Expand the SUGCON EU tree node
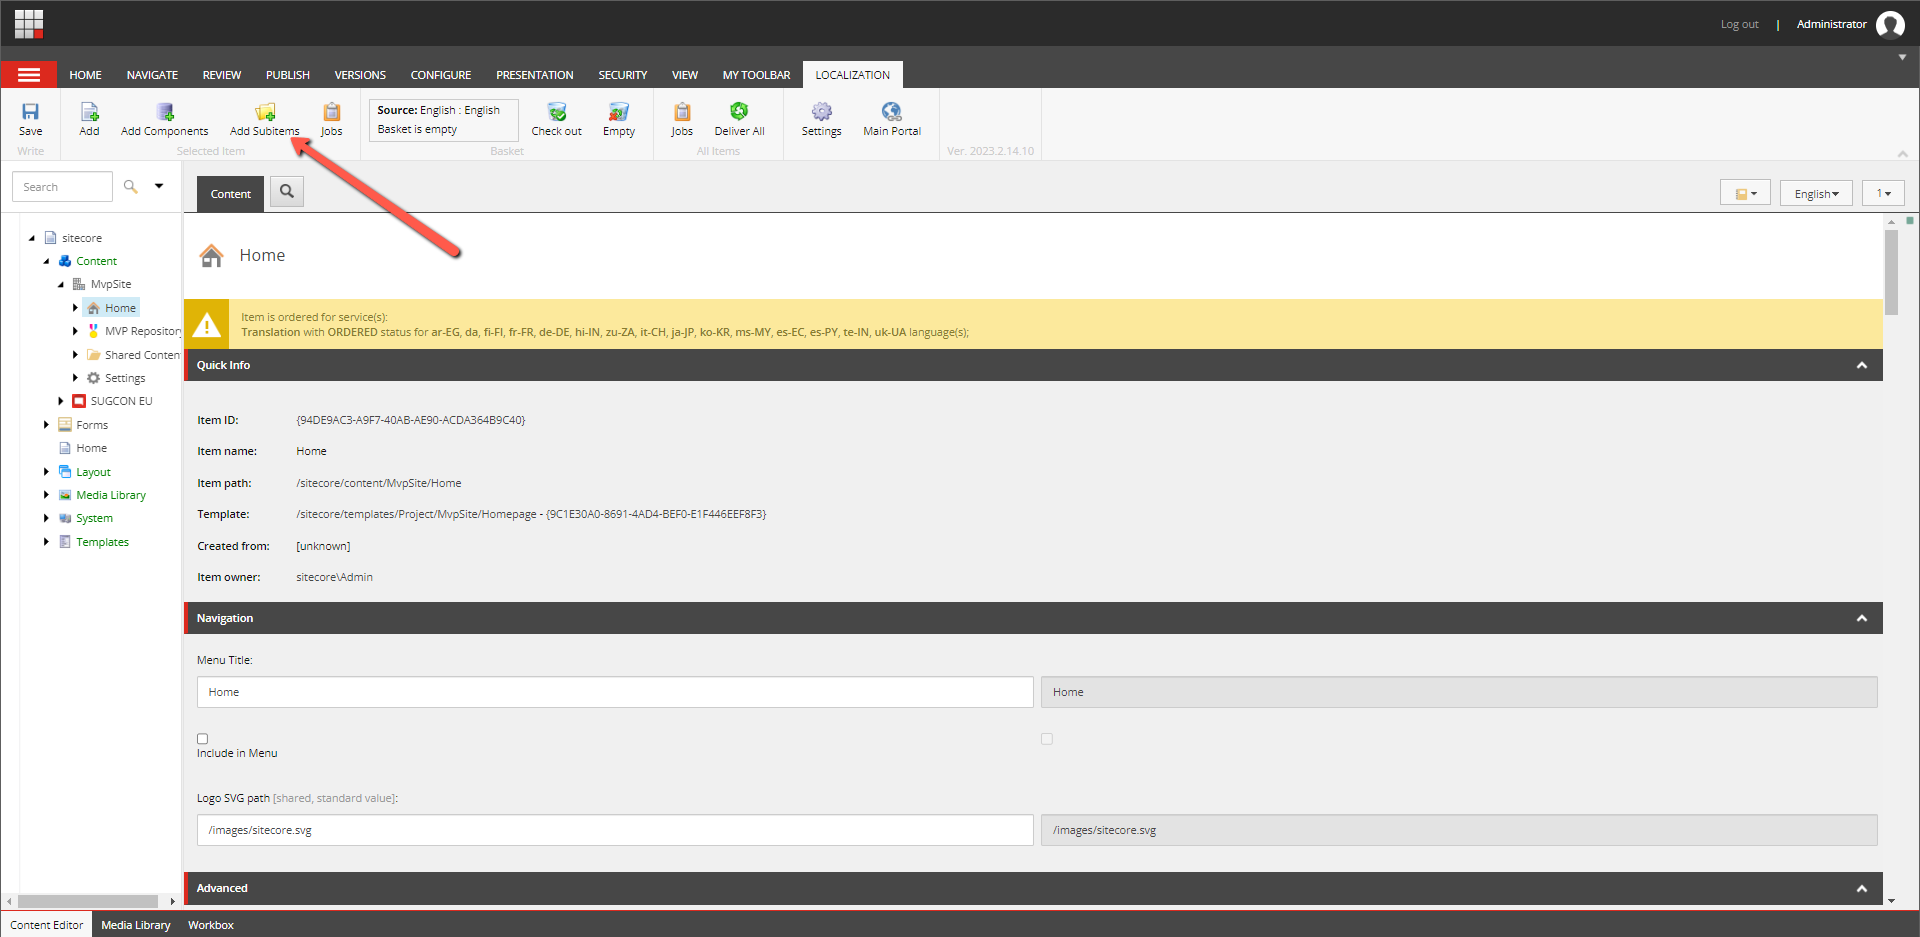Viewport: 1920px width, 937px height. 61,401
